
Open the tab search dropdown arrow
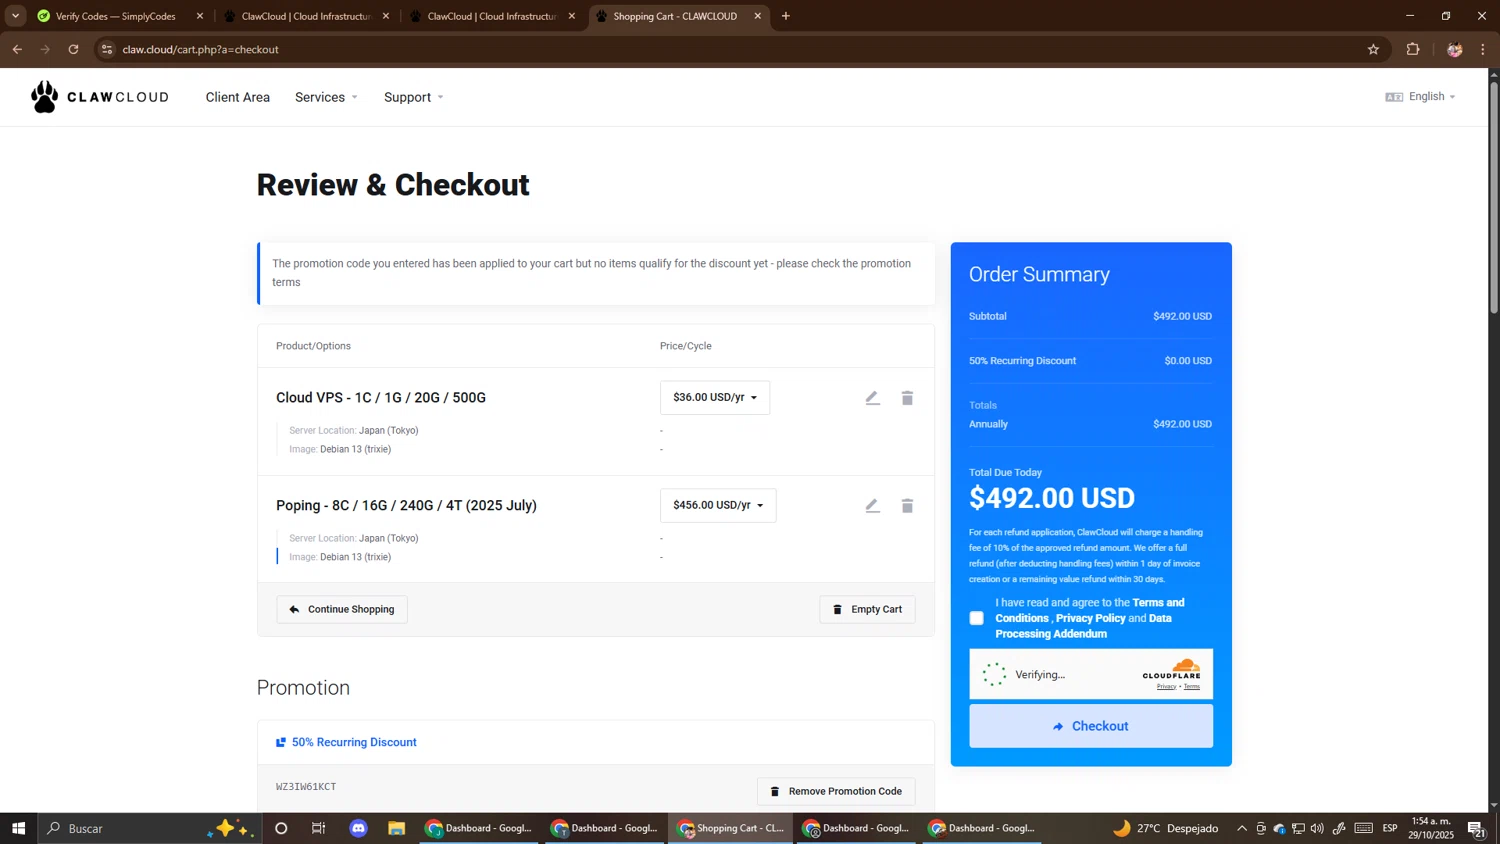(x=15, y=16)
